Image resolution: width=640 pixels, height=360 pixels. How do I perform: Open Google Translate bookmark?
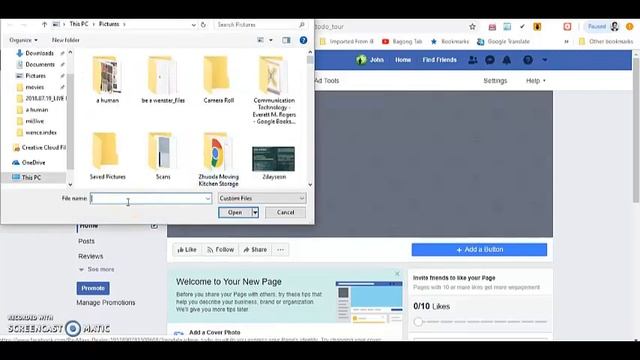tap(503, 42)
